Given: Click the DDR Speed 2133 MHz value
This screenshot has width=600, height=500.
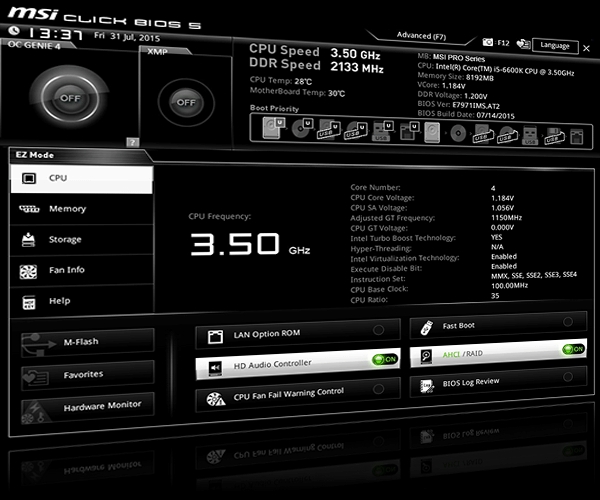Looking at the screenshot, I should click(357, 67).
